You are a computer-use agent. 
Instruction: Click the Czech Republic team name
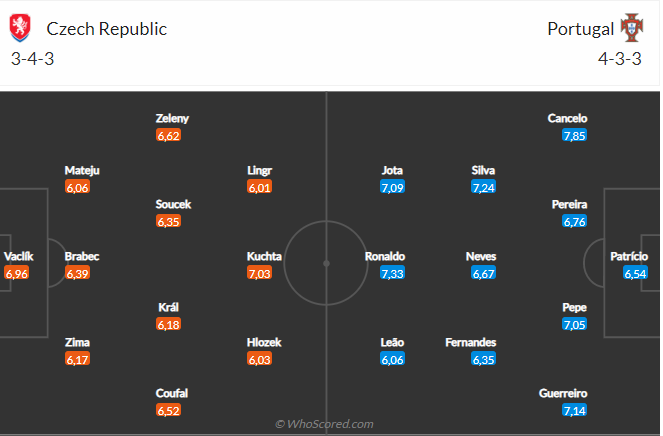pos(106,29)
